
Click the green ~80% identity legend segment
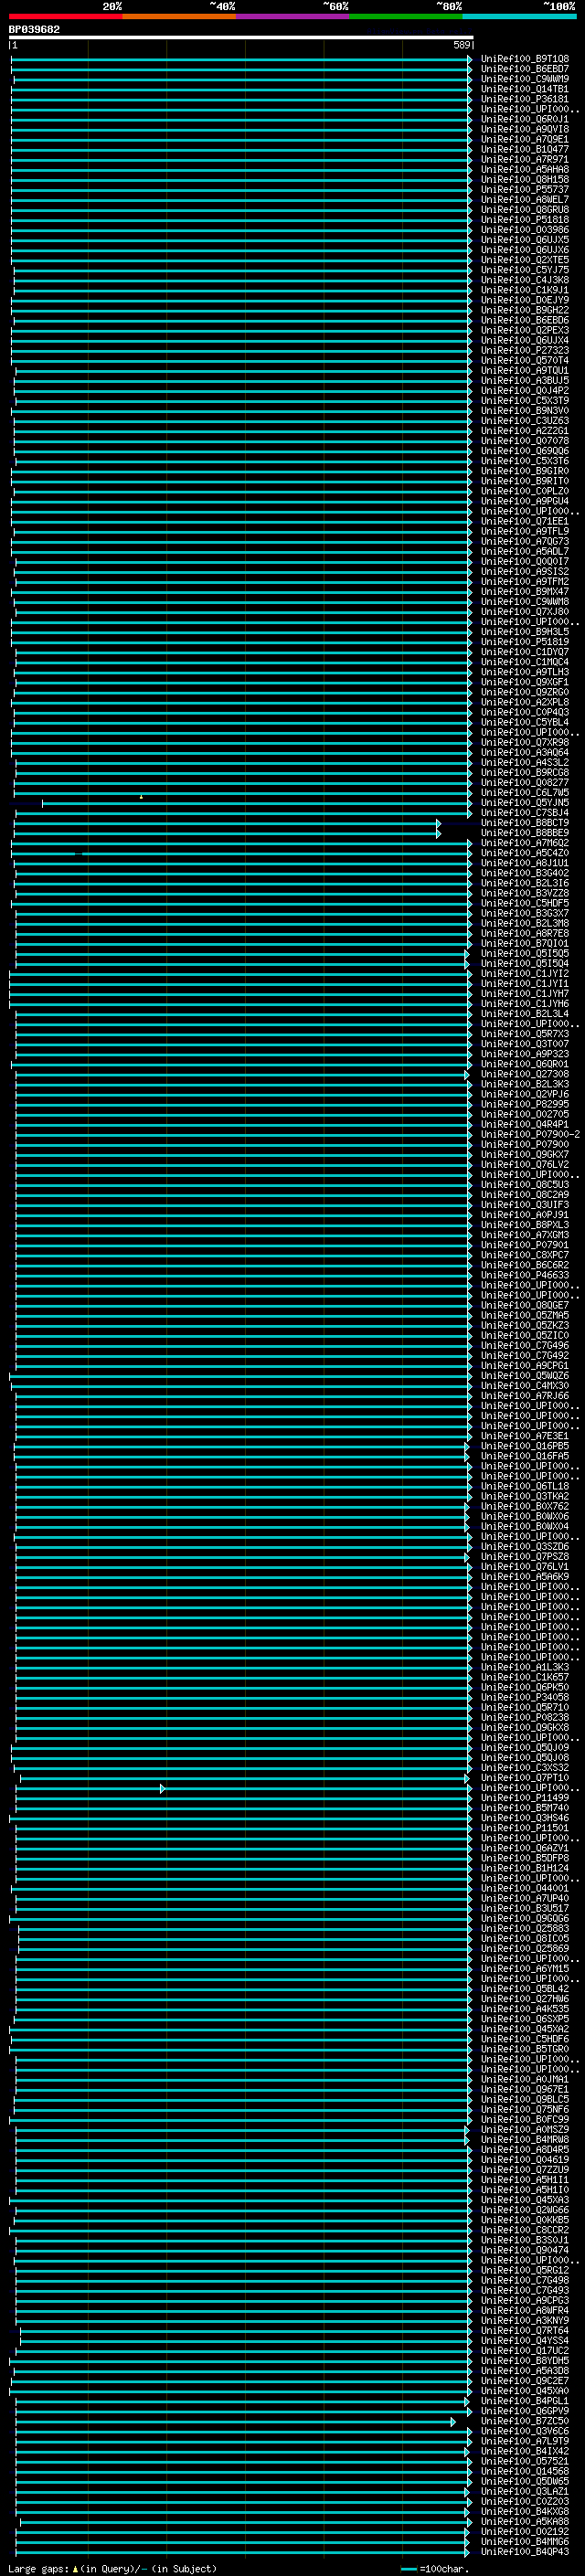point(406,16)
